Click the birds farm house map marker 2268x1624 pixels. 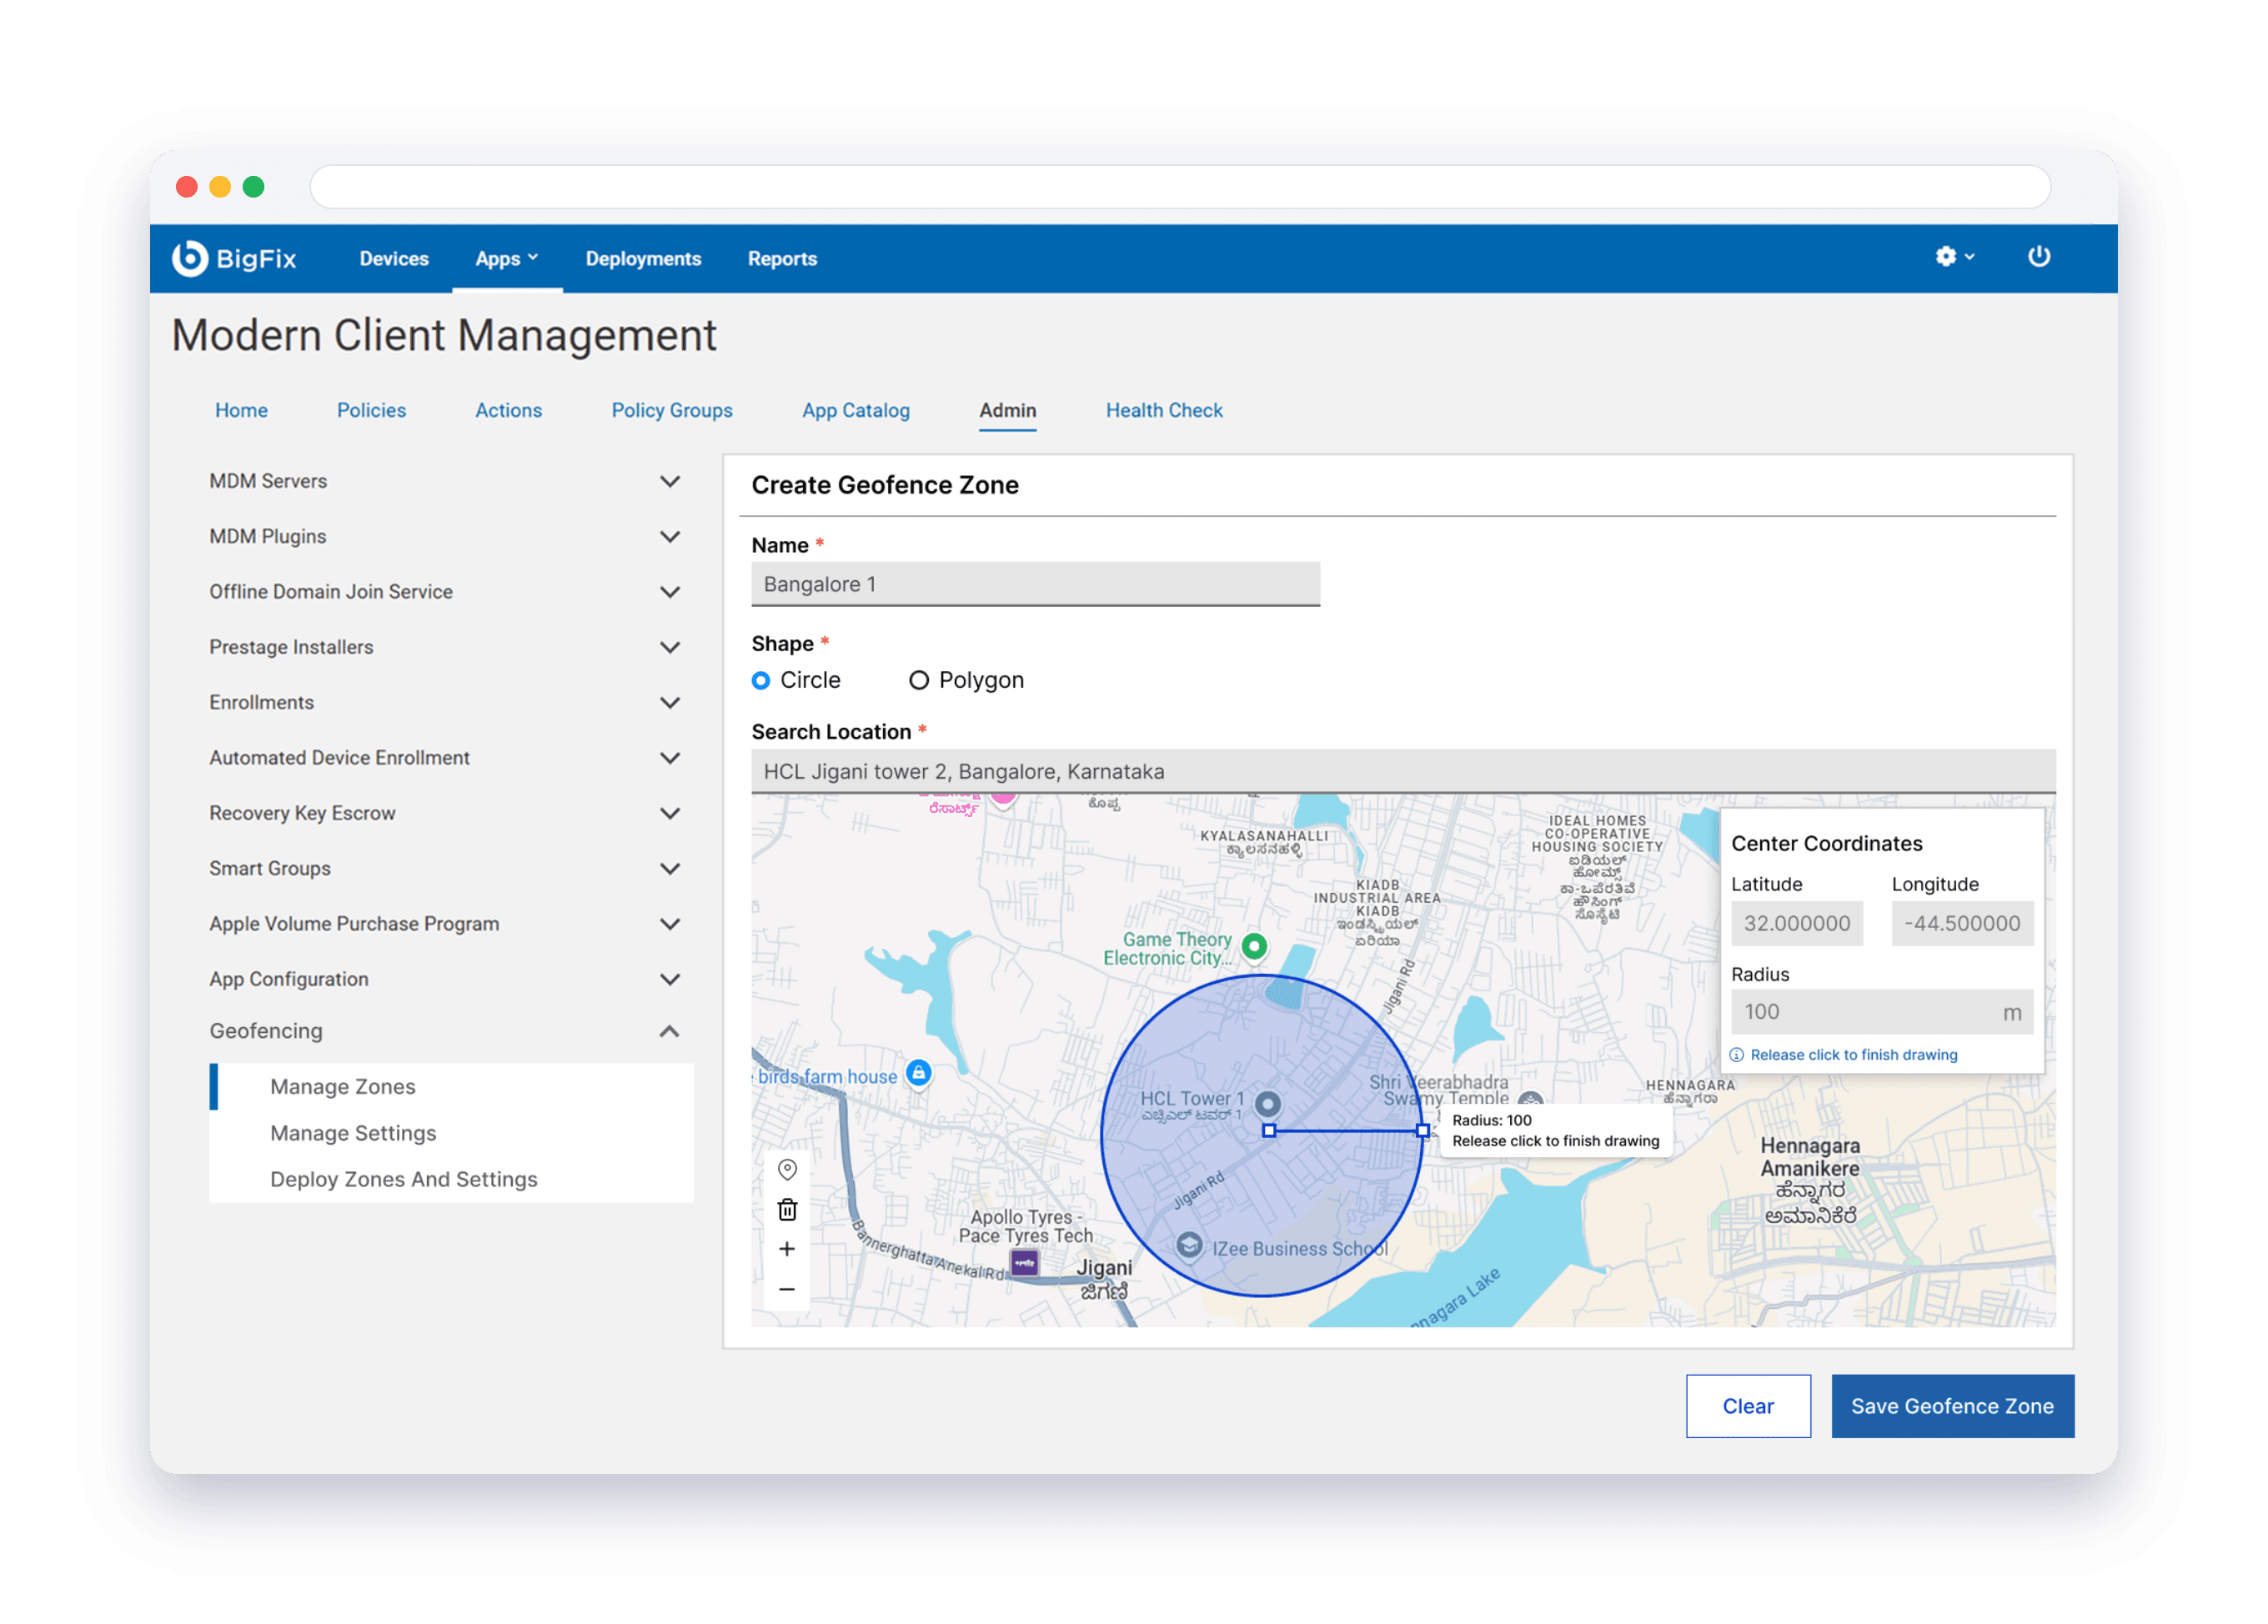click(x=918, y=1074)
